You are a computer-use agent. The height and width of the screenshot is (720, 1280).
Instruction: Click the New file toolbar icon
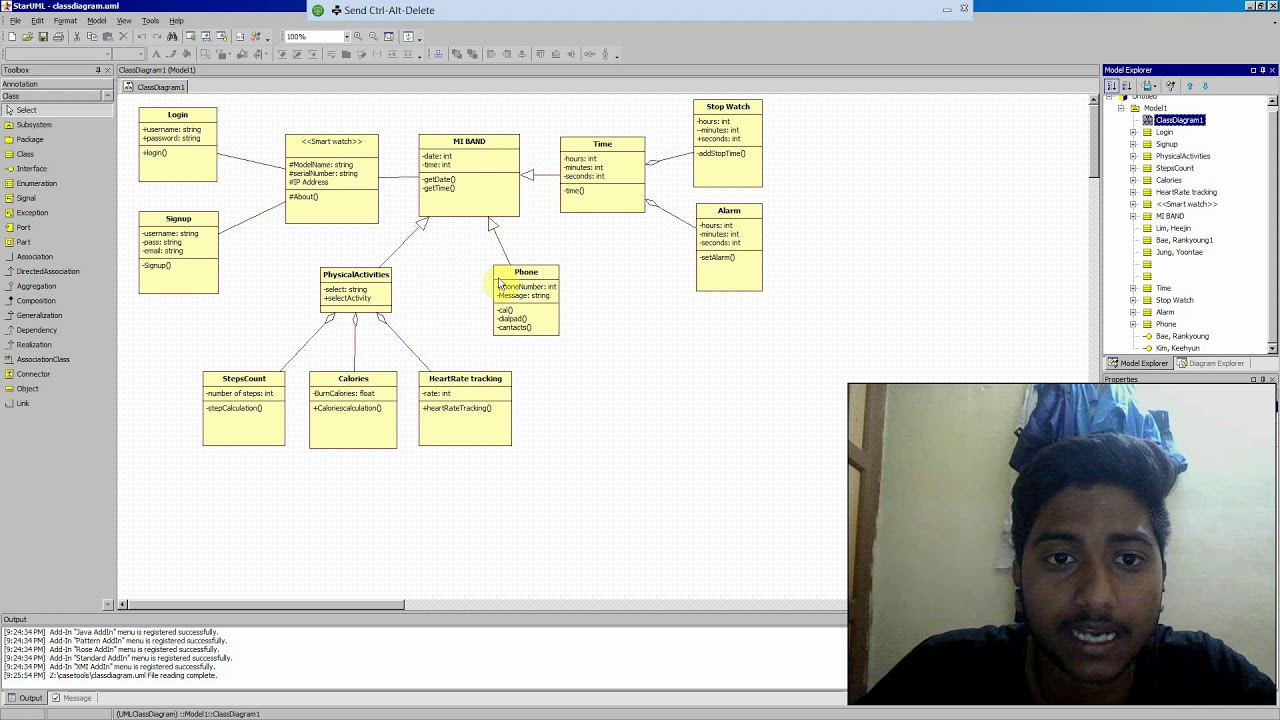pyautogui.click(x=11, y=37)
